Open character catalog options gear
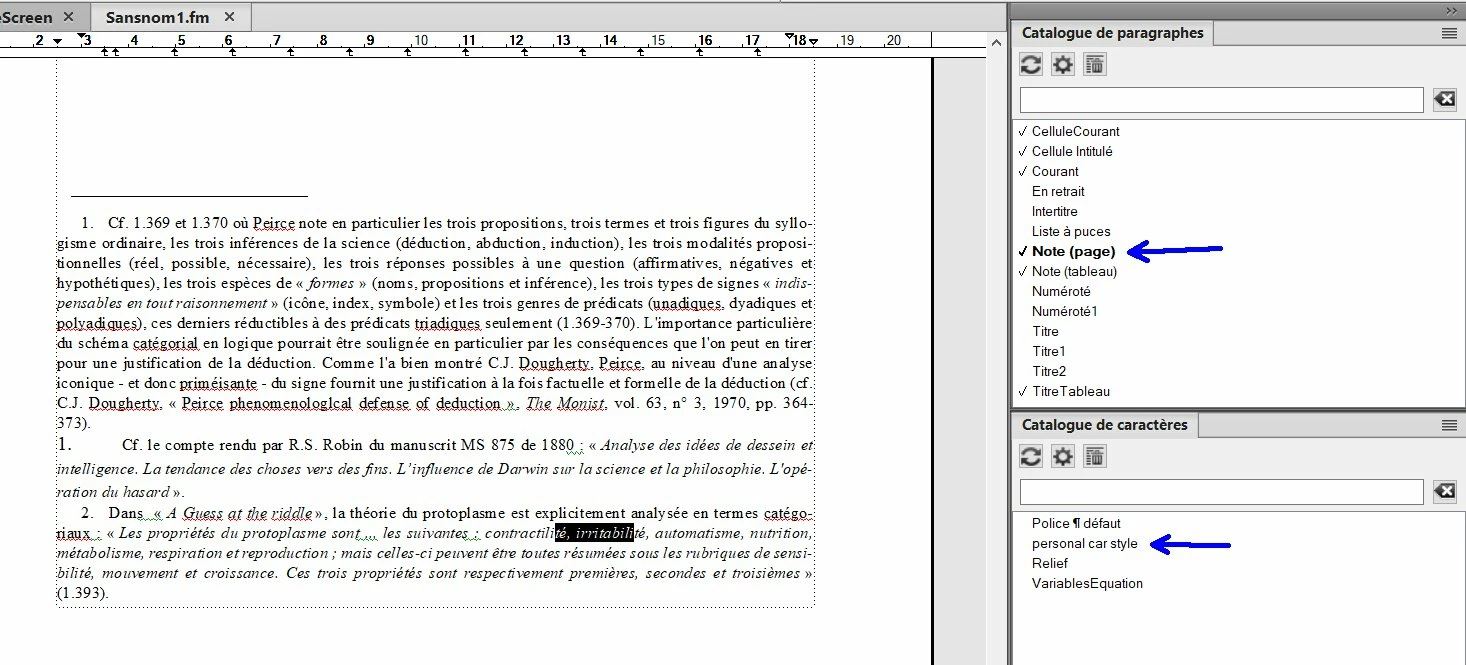Image resolution: width=1466 pixels, height=665 pixels. 1063,457
